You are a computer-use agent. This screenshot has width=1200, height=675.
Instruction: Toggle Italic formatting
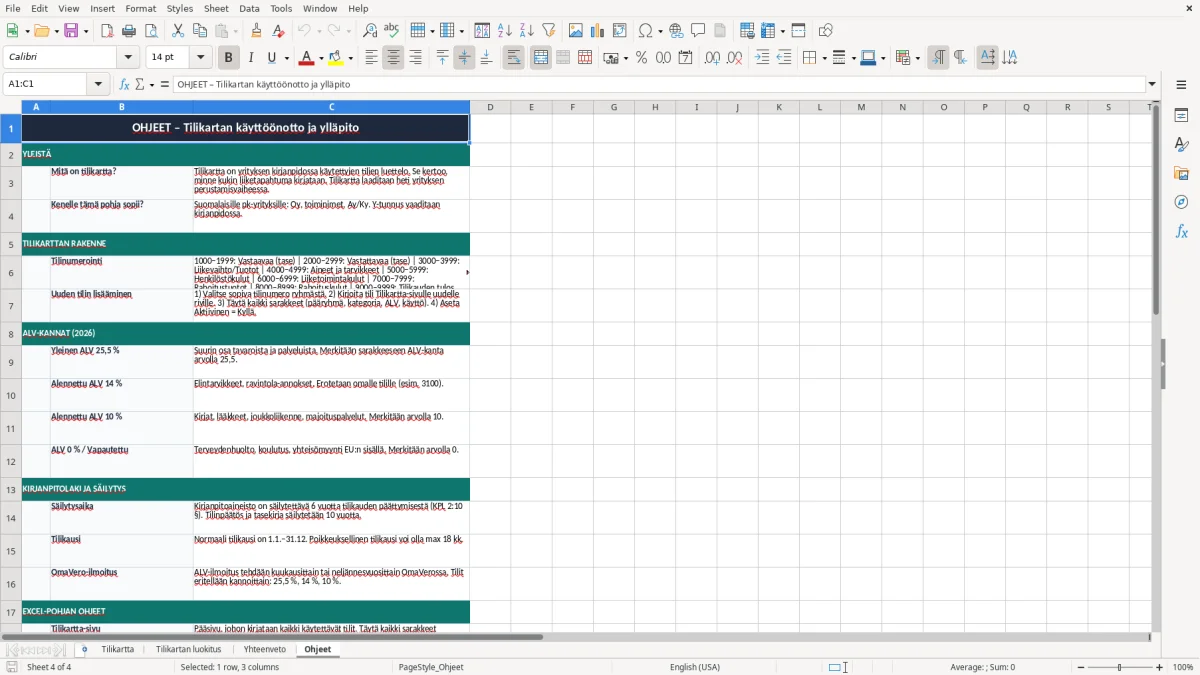251,58
